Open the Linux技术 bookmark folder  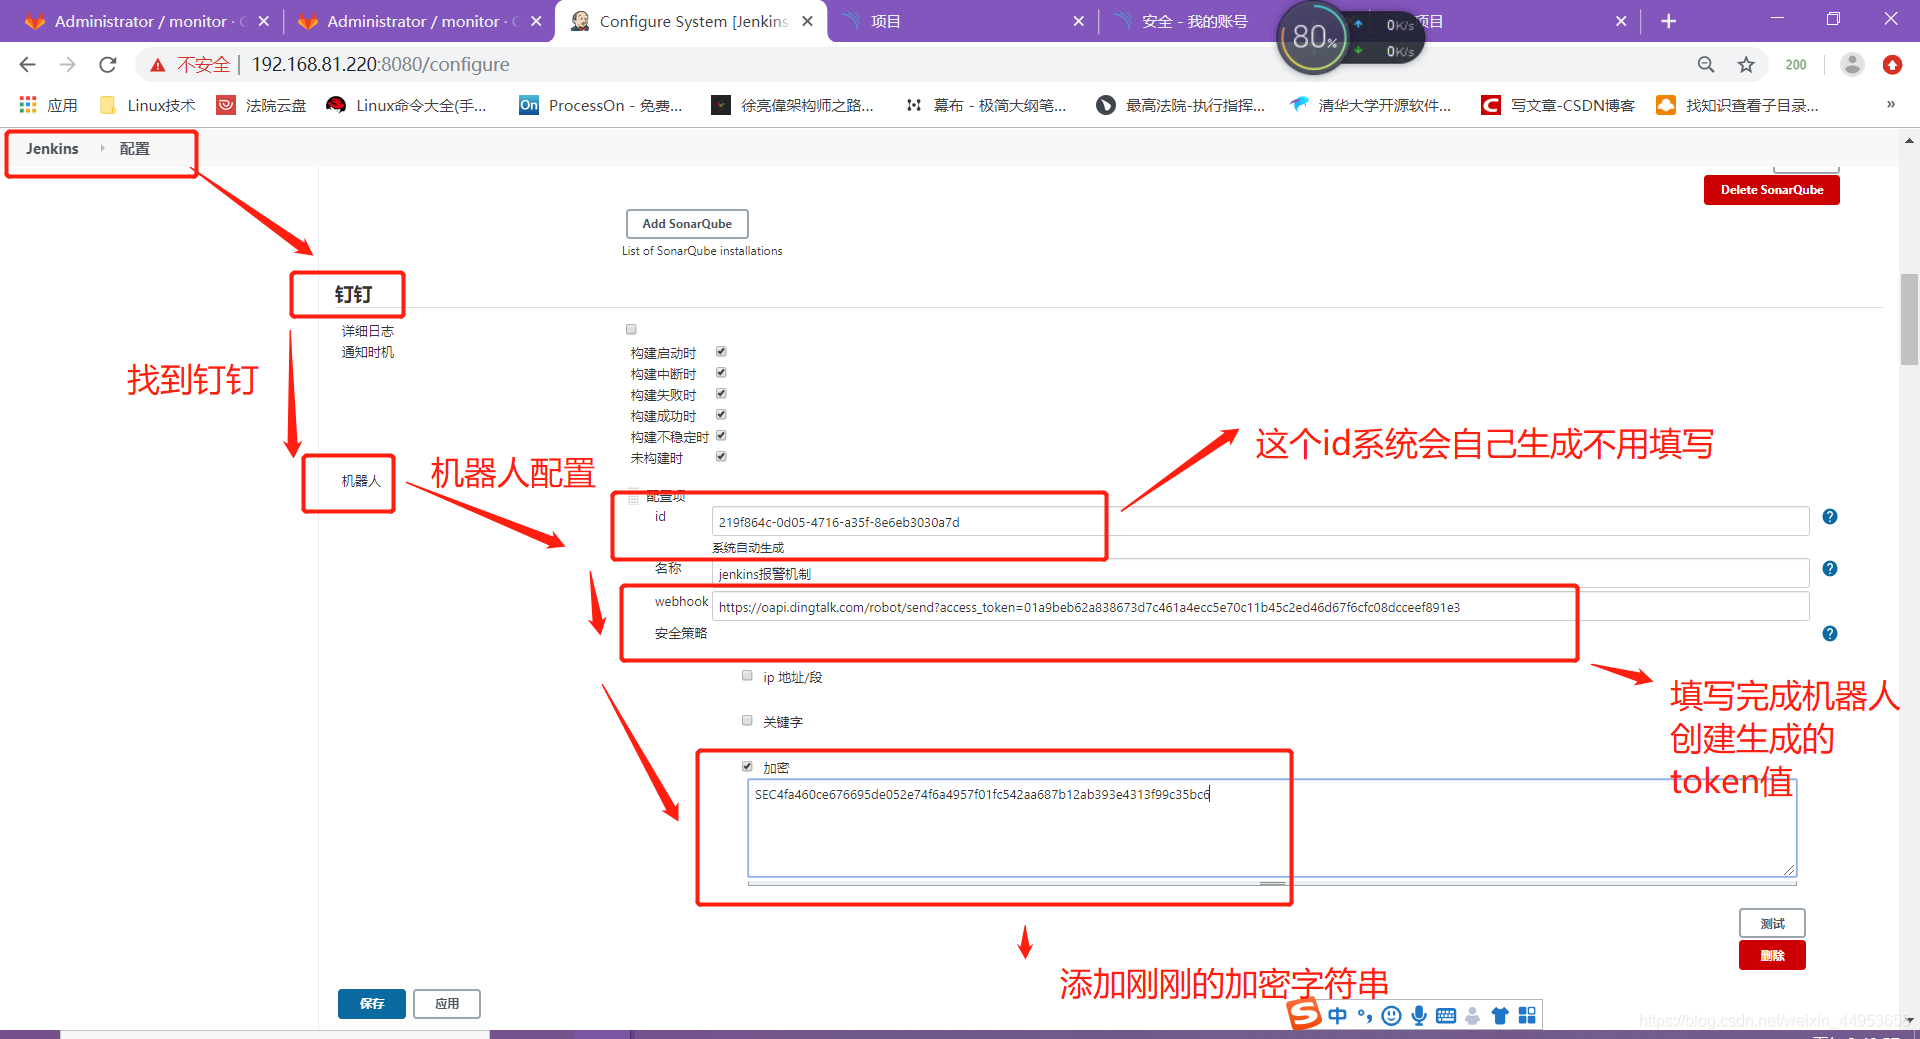pos(148,105)
